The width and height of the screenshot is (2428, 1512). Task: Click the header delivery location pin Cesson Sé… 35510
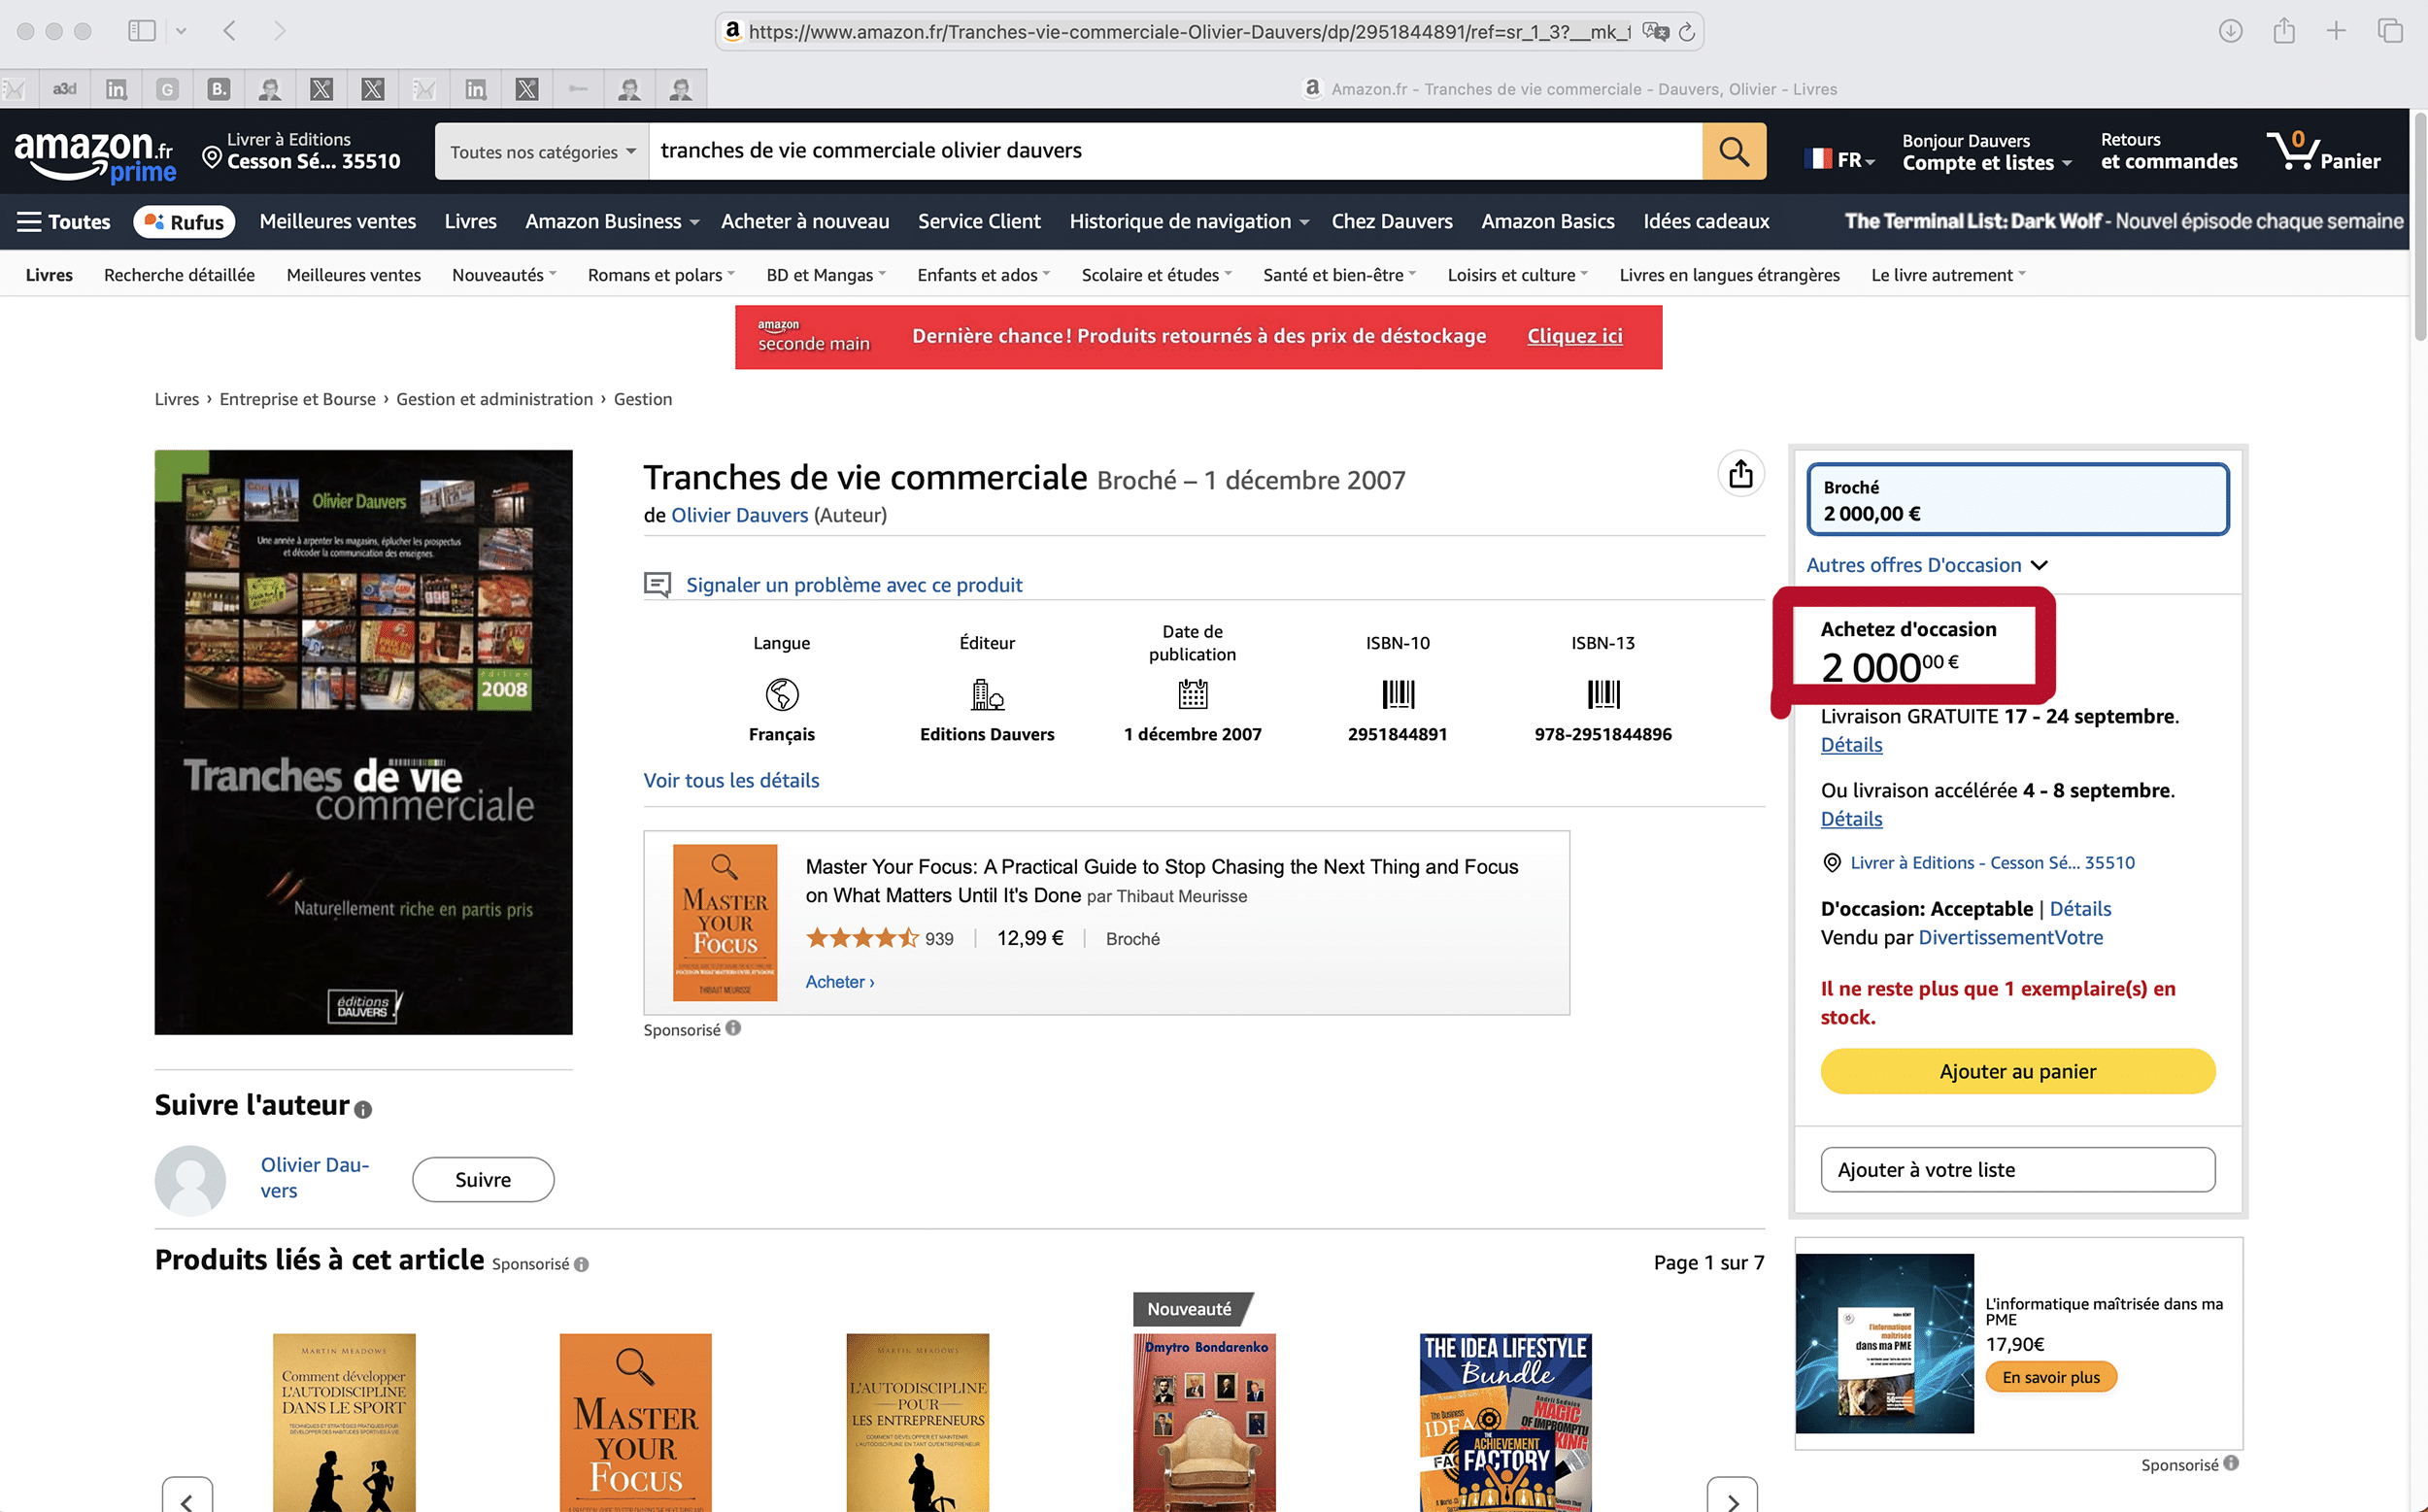coord(301,151)
